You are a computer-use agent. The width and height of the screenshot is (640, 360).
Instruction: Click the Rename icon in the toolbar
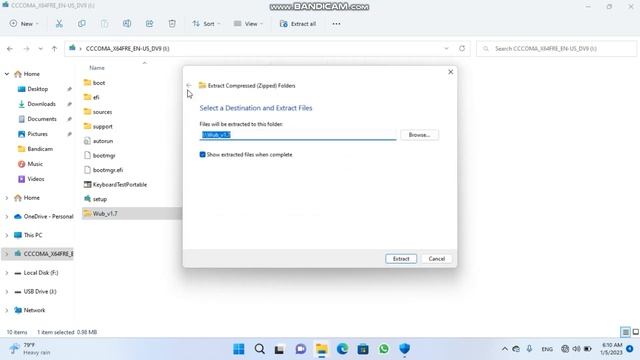coord(127,24)
